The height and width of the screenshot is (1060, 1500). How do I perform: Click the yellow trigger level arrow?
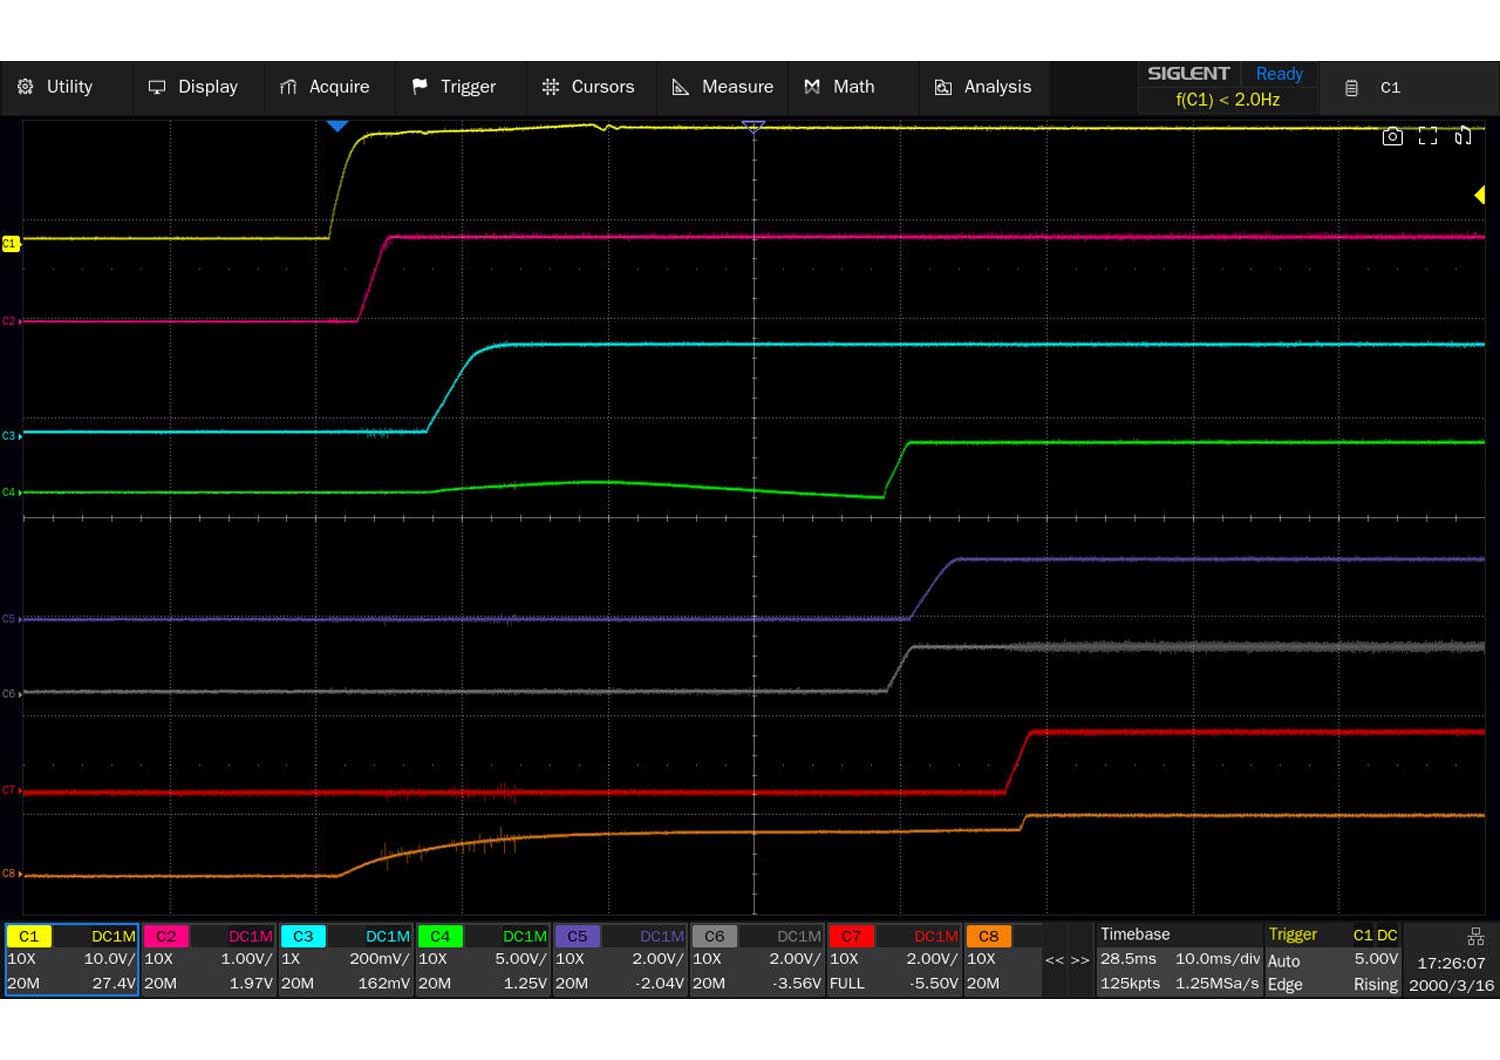click(x=1479, y=196)
